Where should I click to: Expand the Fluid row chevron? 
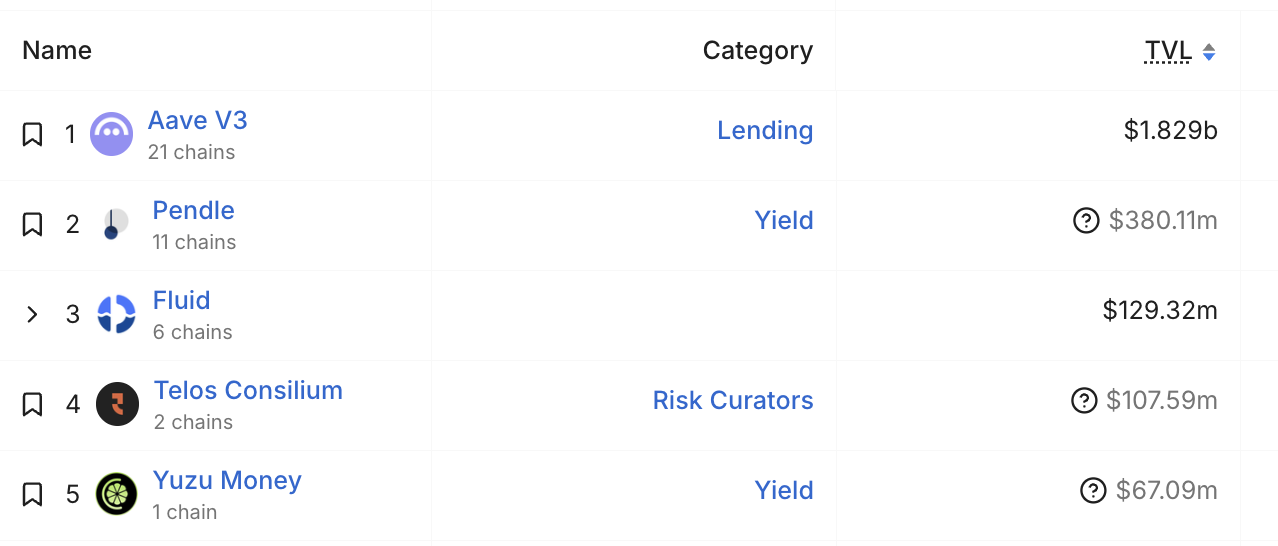pos(32,314)
